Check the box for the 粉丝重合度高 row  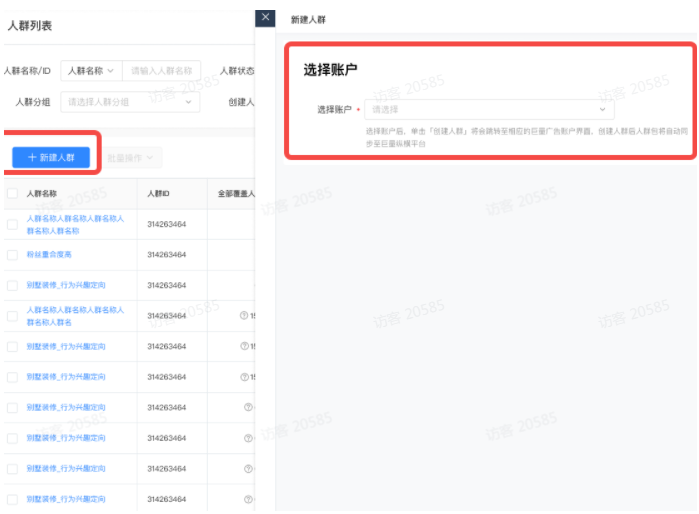point(12,255)
